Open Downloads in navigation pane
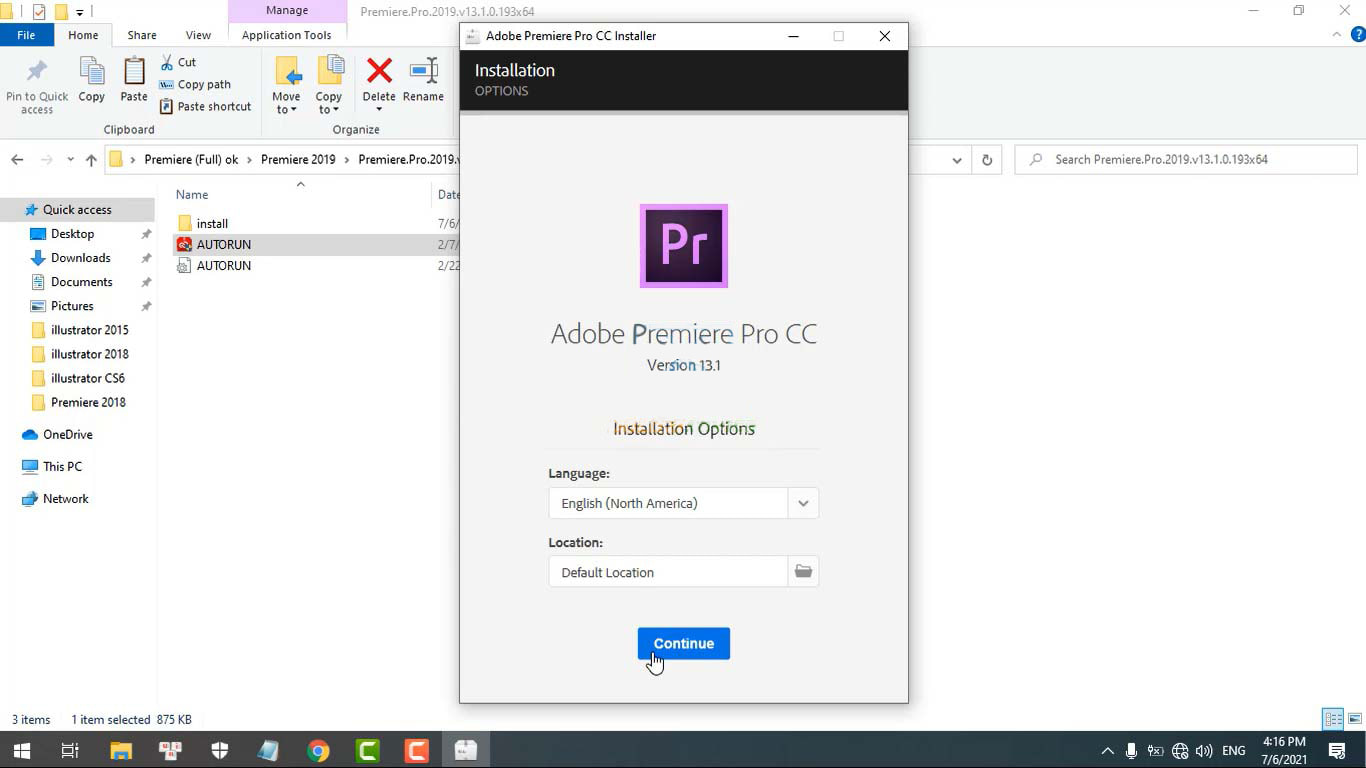 click(80, 258)
